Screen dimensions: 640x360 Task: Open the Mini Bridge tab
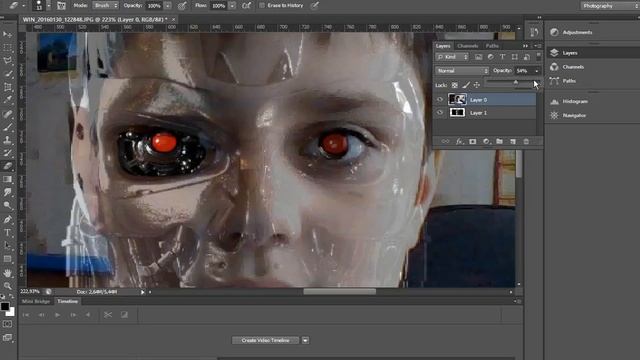(36, 301)
